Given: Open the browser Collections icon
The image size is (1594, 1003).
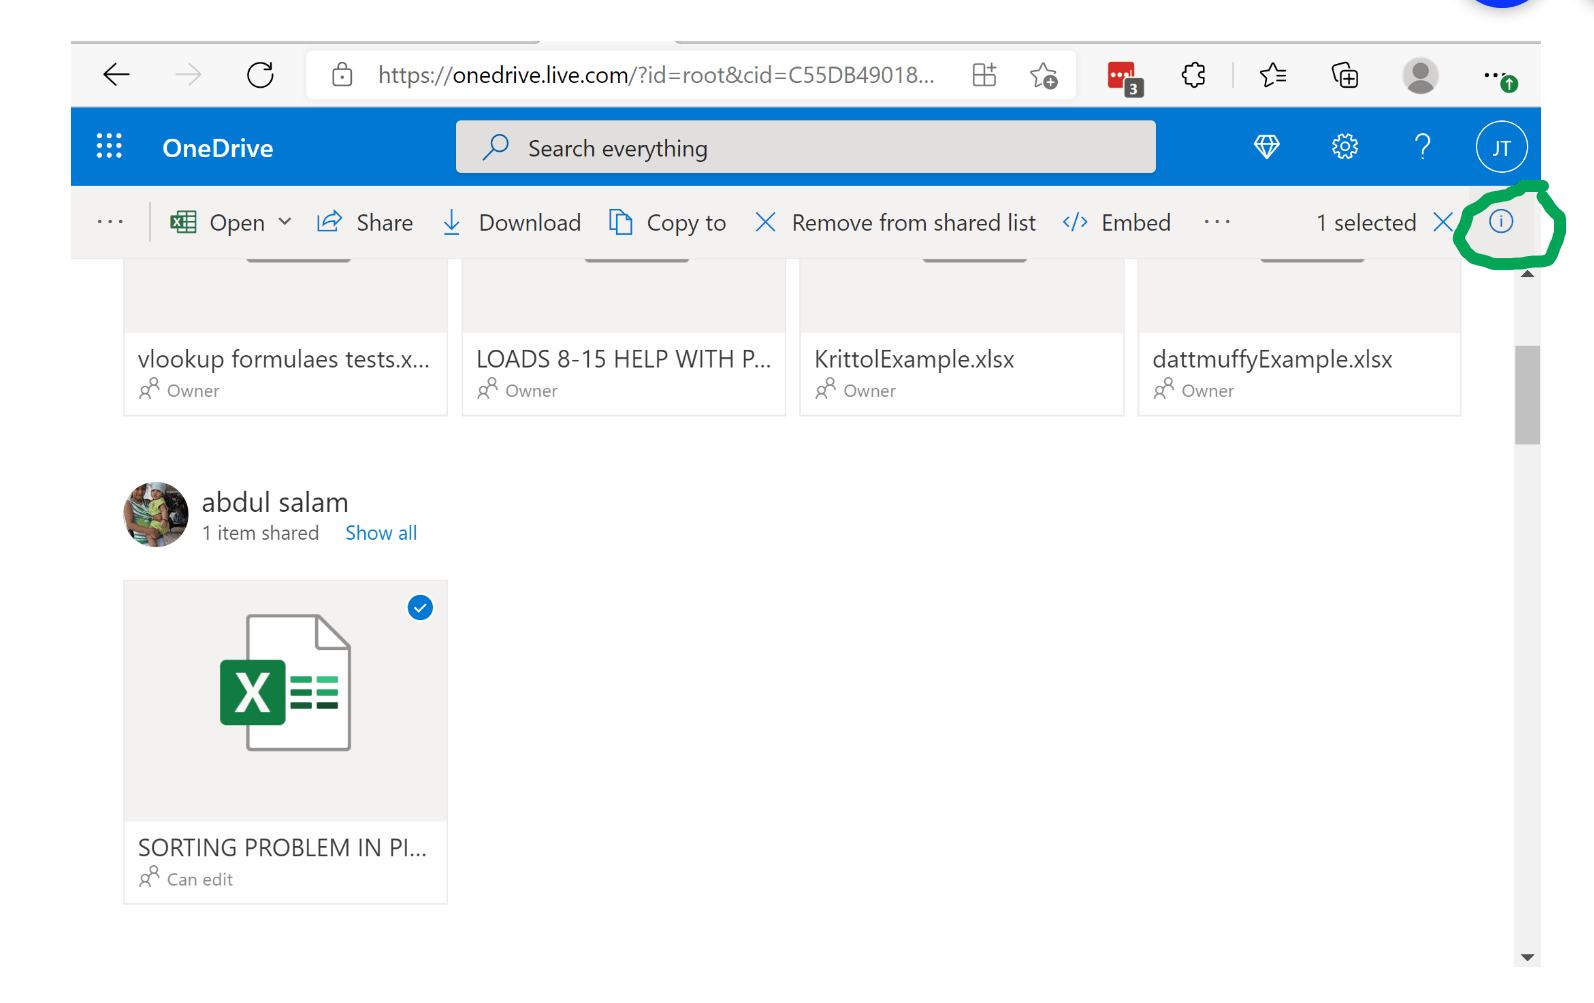Looking at the screenshot, I should pos(1345,75).
